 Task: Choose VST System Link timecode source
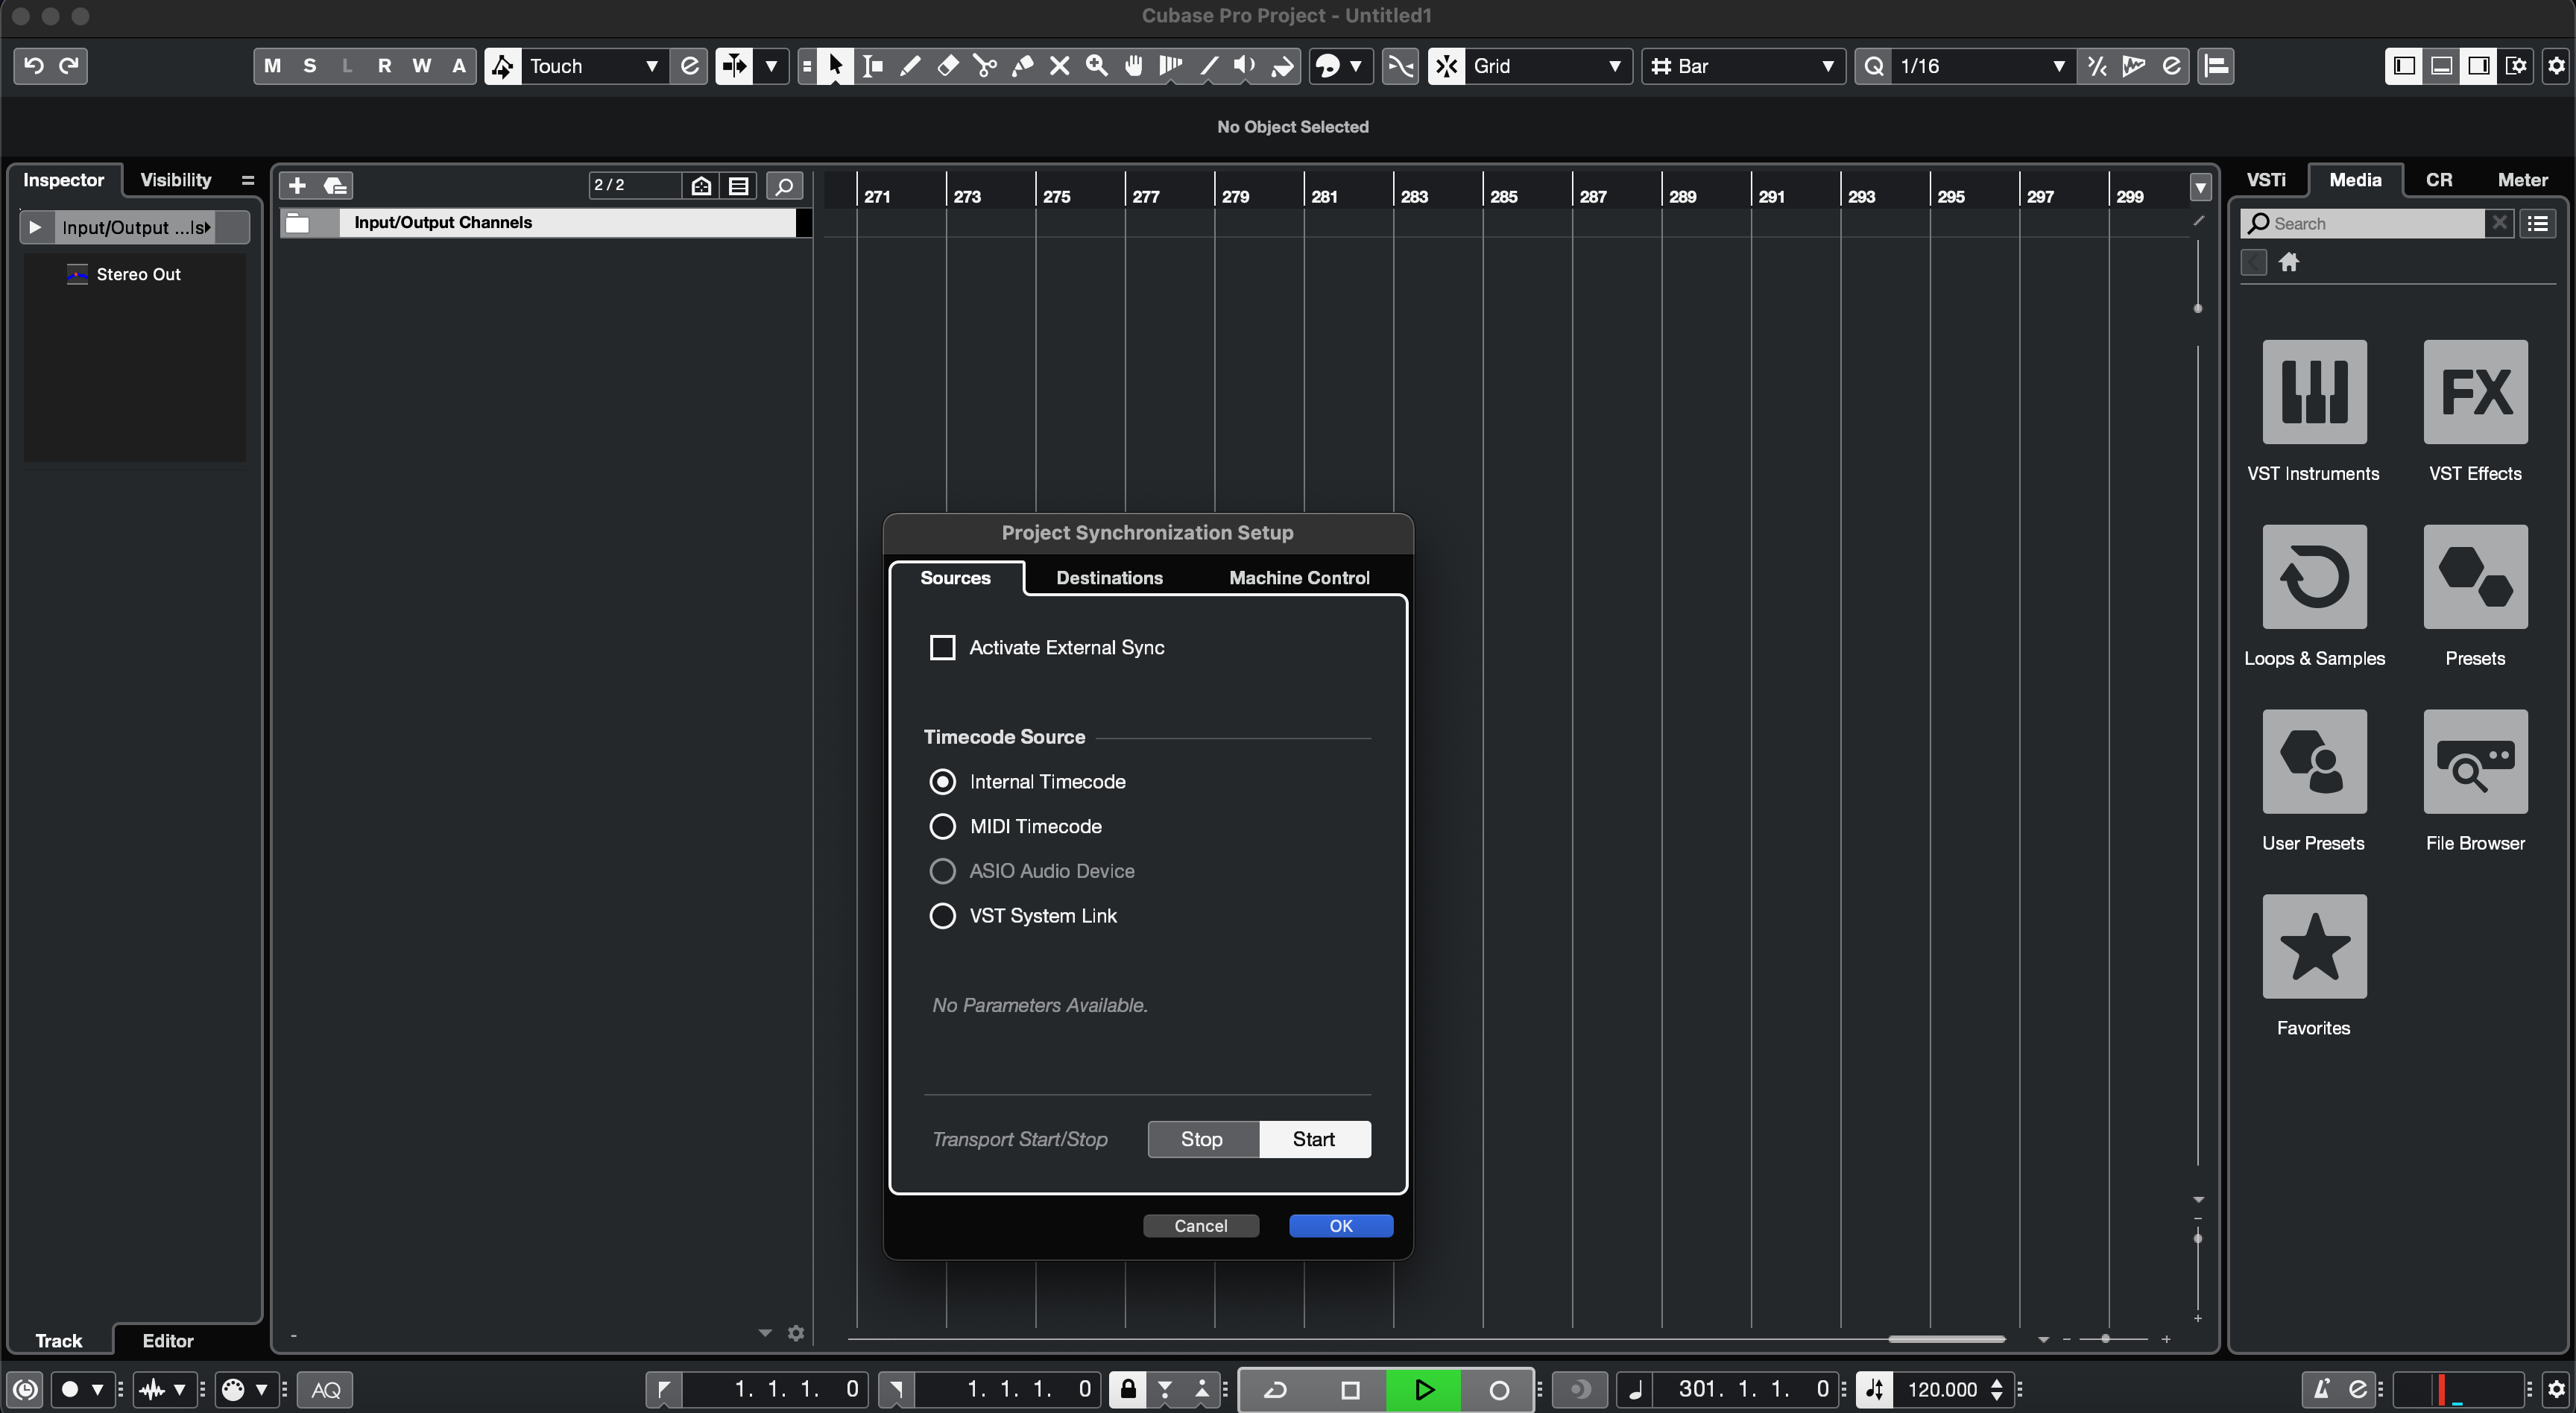coord(942,915)
